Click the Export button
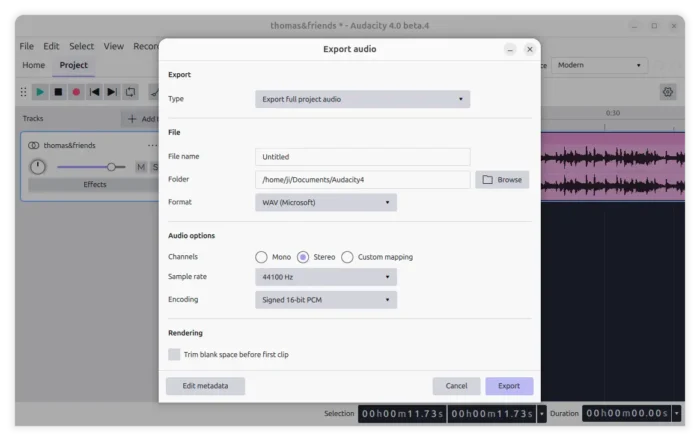This screenshot has width=700, height=441. coord(509,386)
